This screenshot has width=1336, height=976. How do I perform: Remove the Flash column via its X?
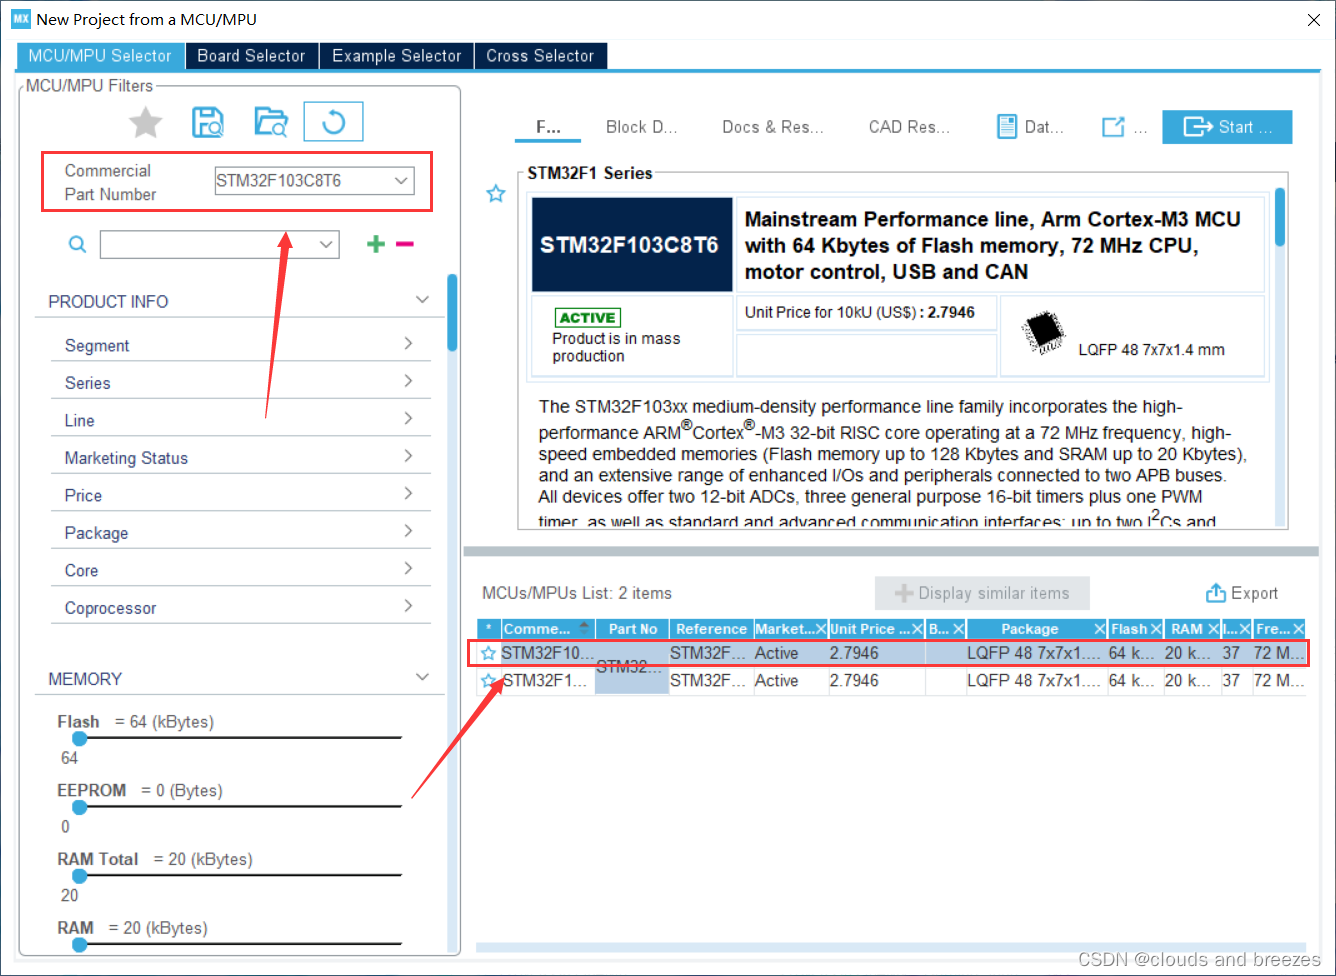[1156, 629]
